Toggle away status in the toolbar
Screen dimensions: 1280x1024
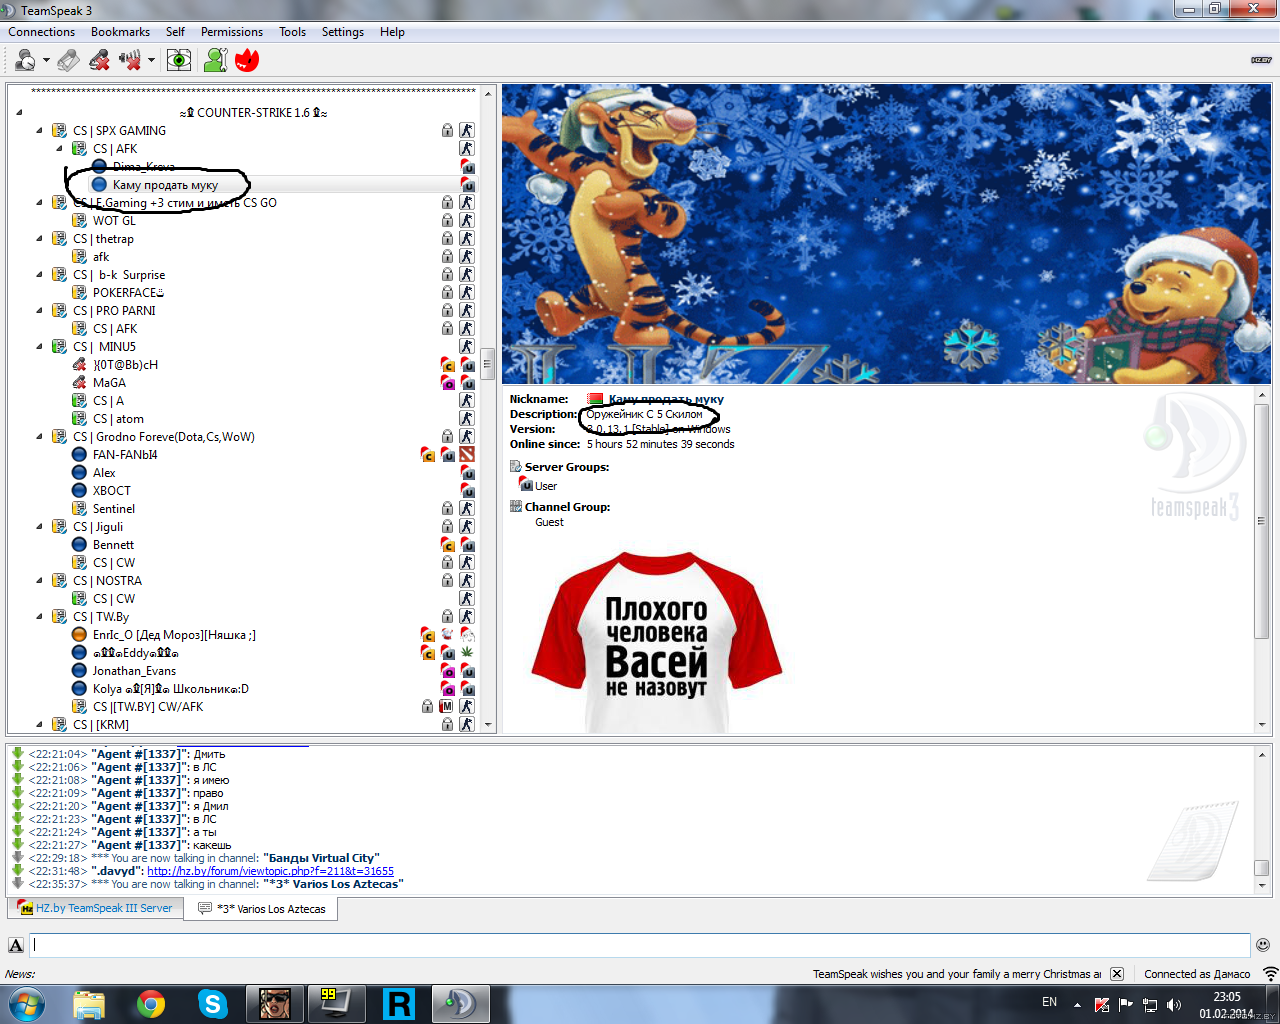pos(26,60)
